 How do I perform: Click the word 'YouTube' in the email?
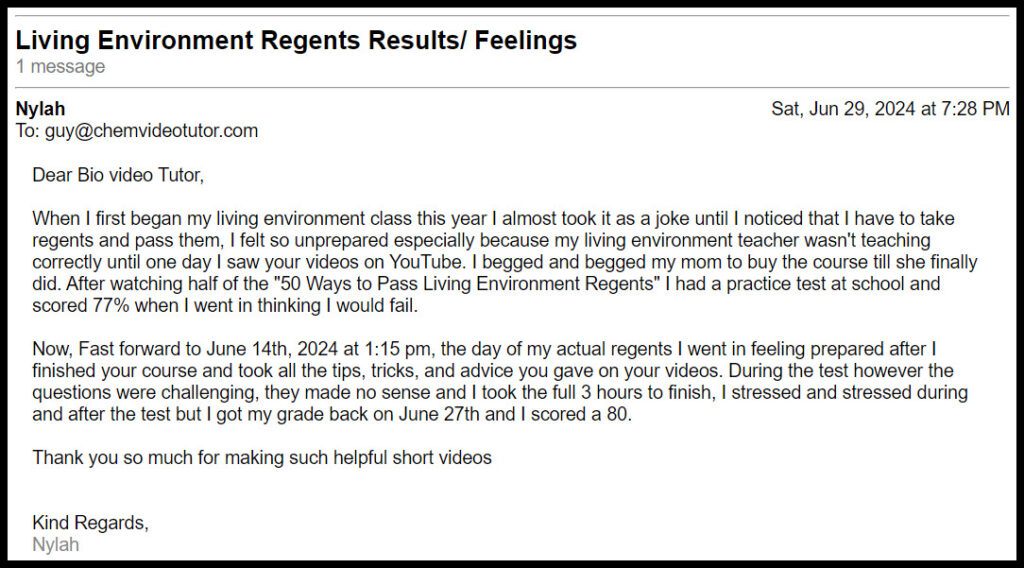[425, 262]
